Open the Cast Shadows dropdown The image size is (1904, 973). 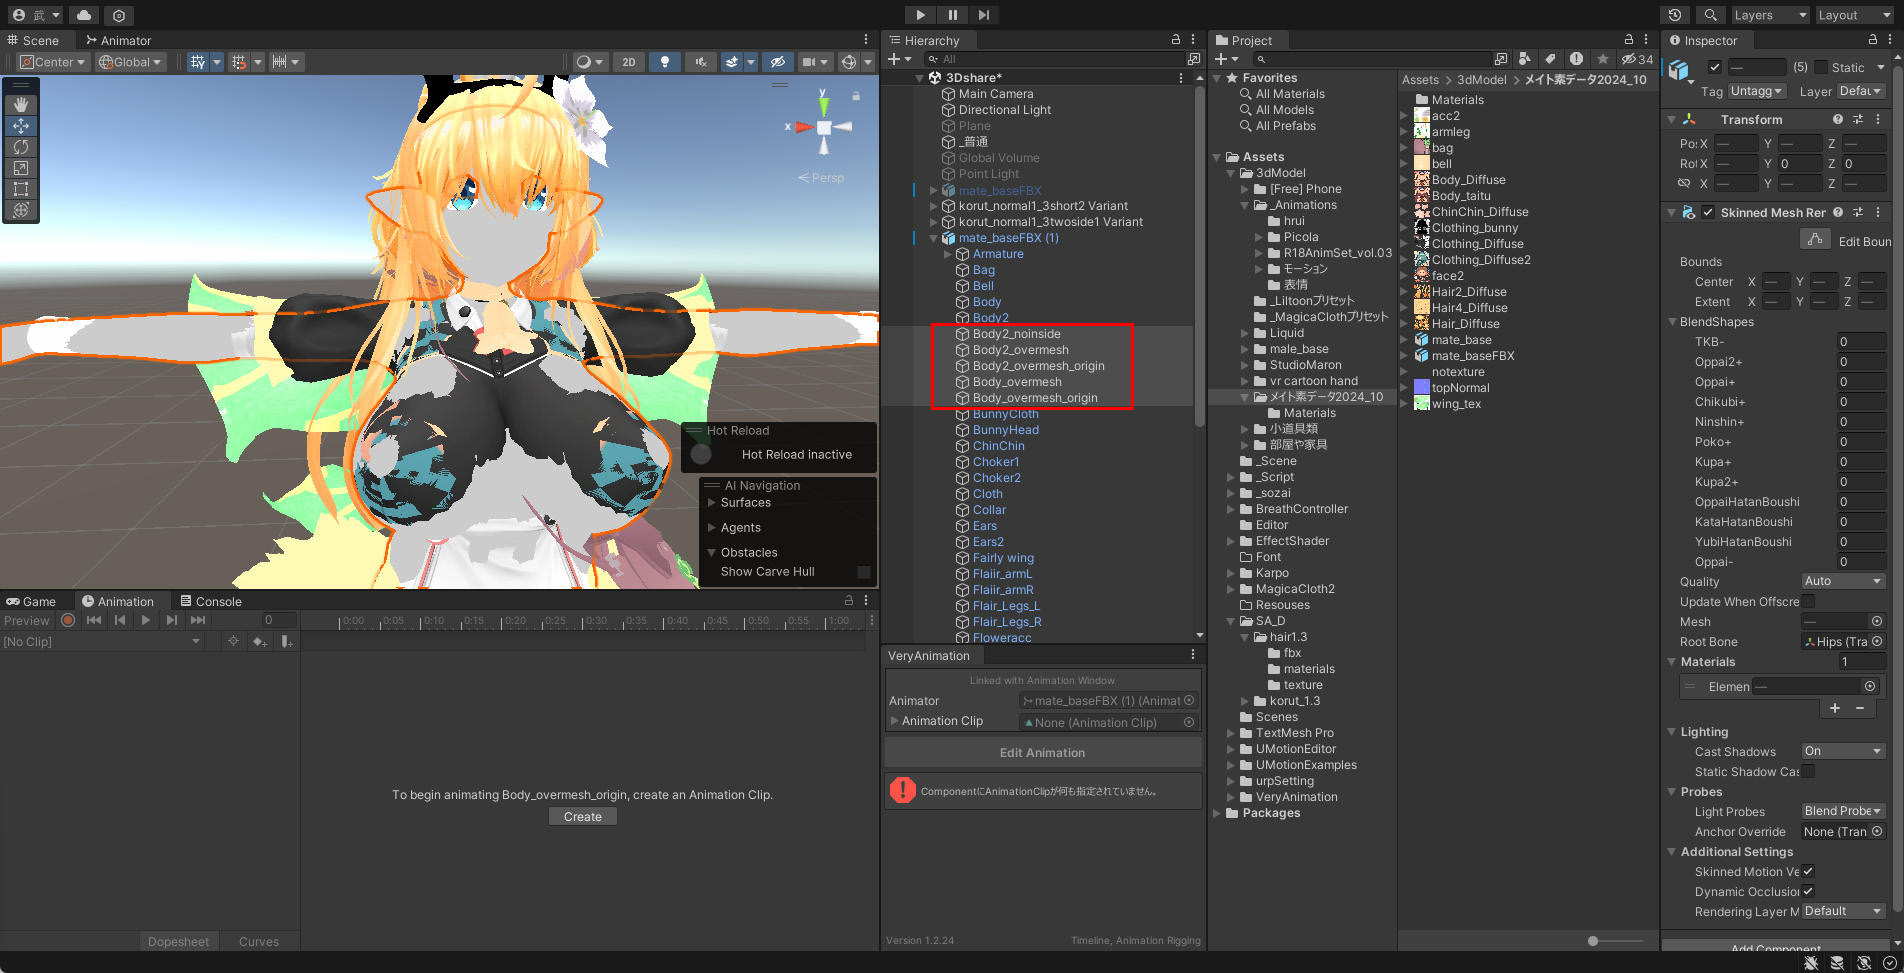click(1843, 751)
